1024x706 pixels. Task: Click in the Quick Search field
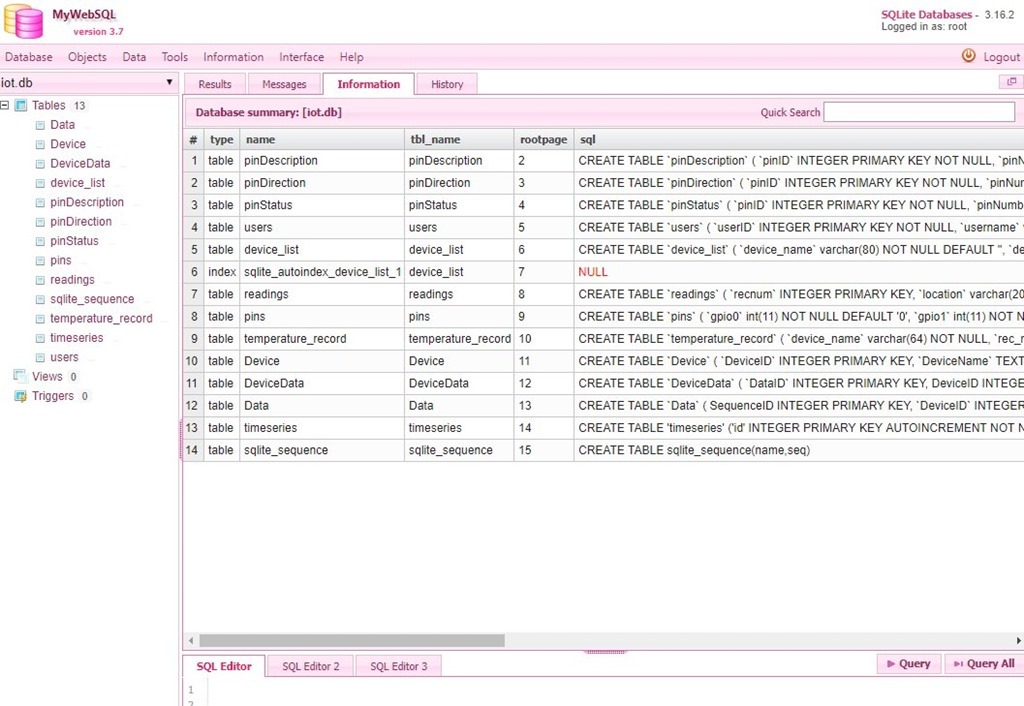(918, 113)
